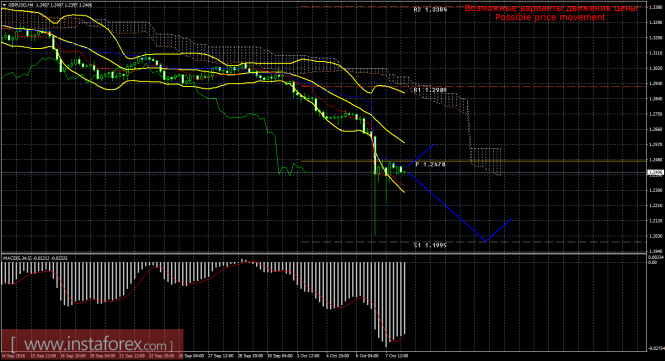Click the '28 Sep 20:00' time axis label
This screenshot has height=361, width=665.
coord(250,356)
